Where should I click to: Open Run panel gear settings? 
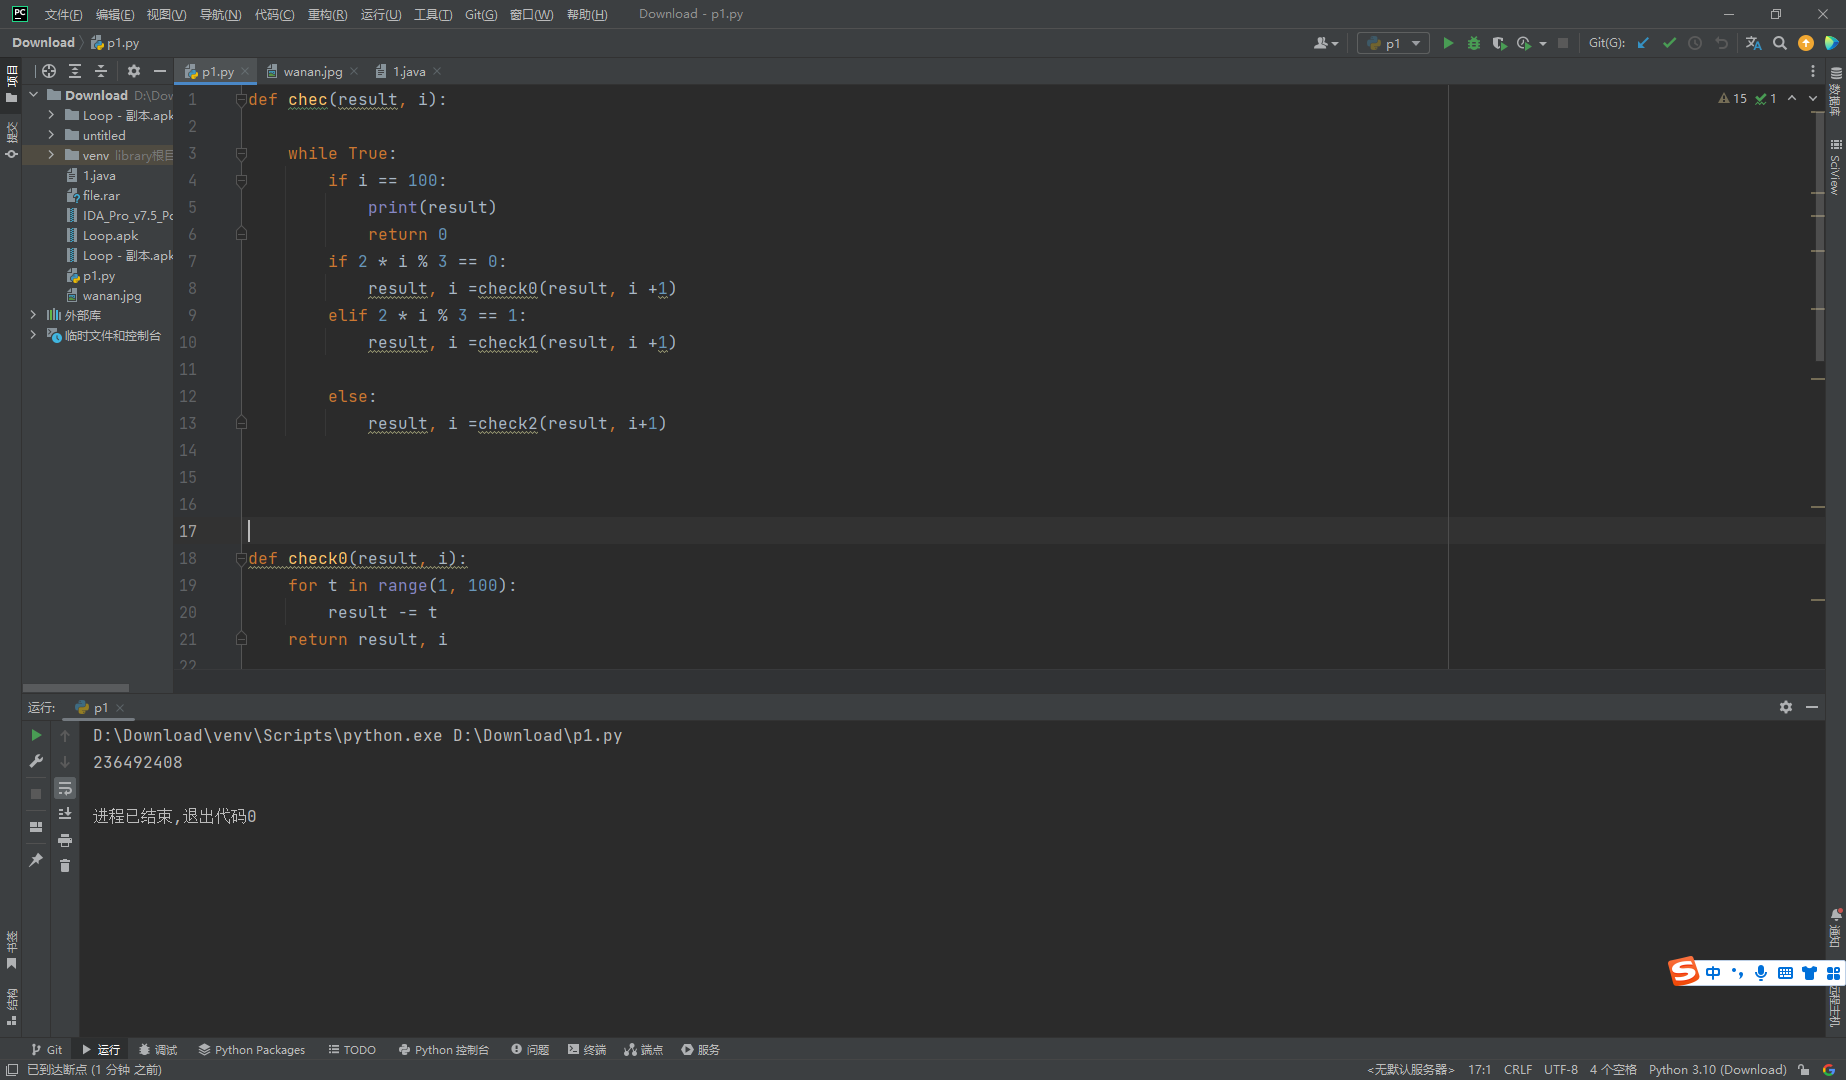point(1786,707)
